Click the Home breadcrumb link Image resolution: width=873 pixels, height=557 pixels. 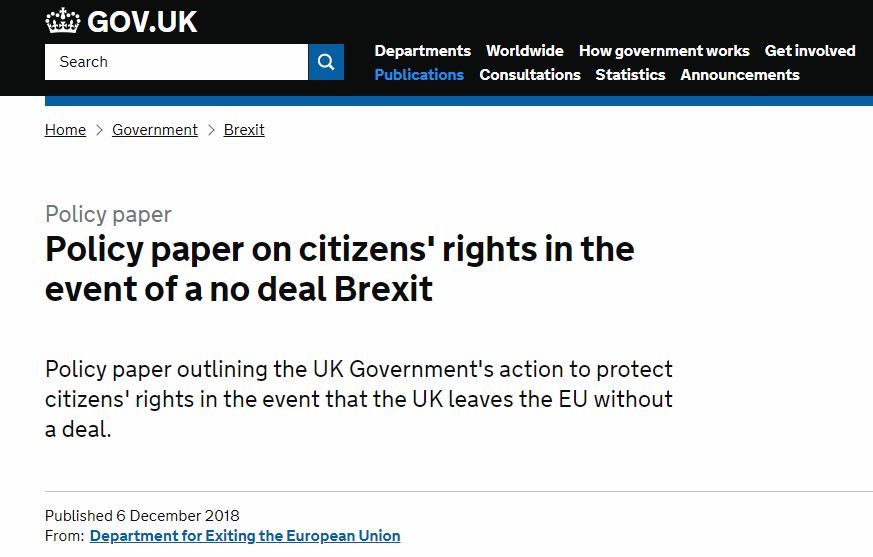click(65, 130)
